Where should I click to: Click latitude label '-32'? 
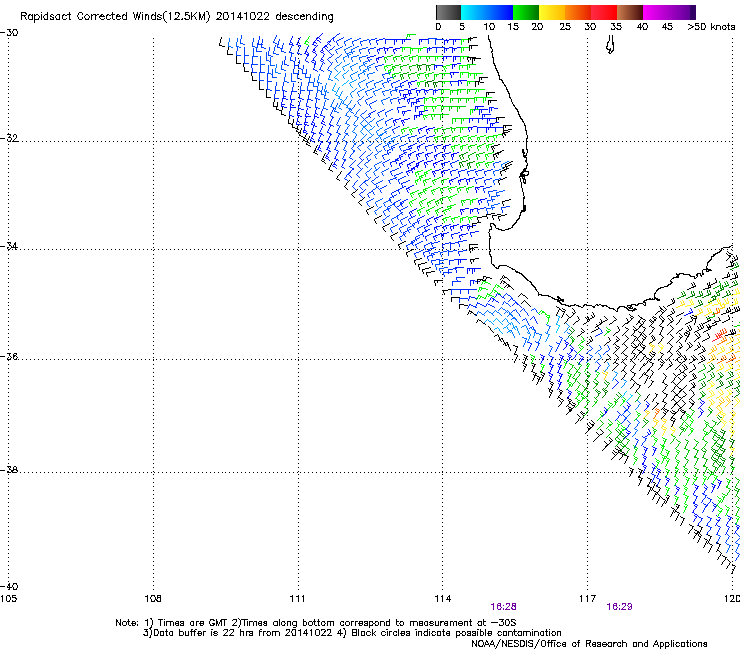9,138
